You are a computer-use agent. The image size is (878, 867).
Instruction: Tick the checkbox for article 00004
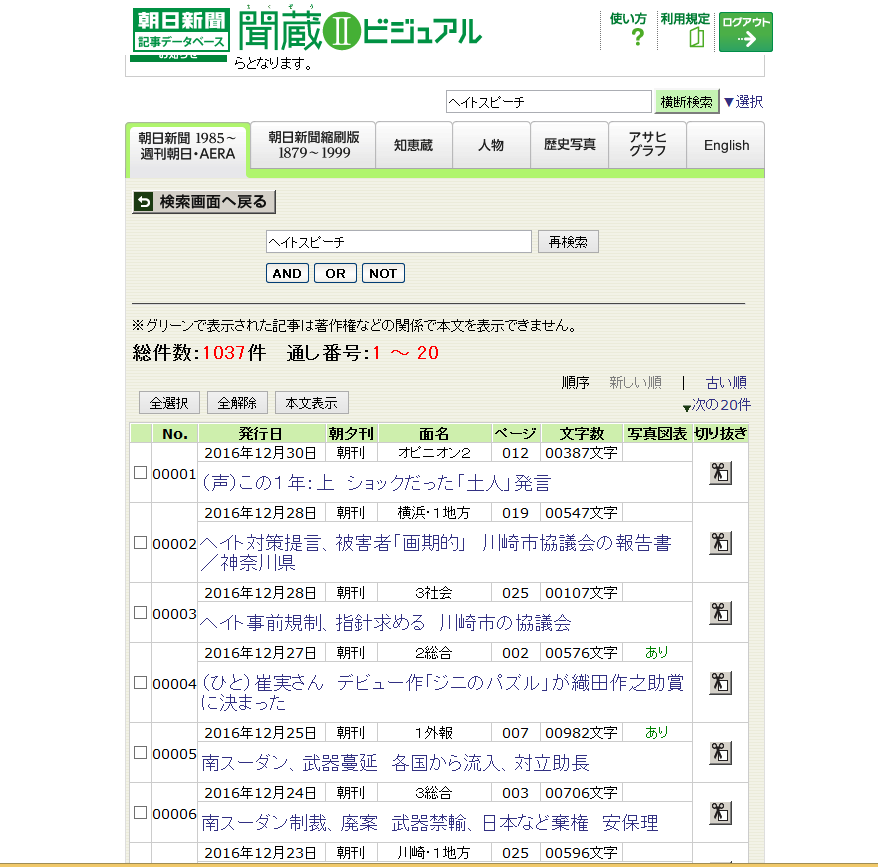click(x=141, y=683)
